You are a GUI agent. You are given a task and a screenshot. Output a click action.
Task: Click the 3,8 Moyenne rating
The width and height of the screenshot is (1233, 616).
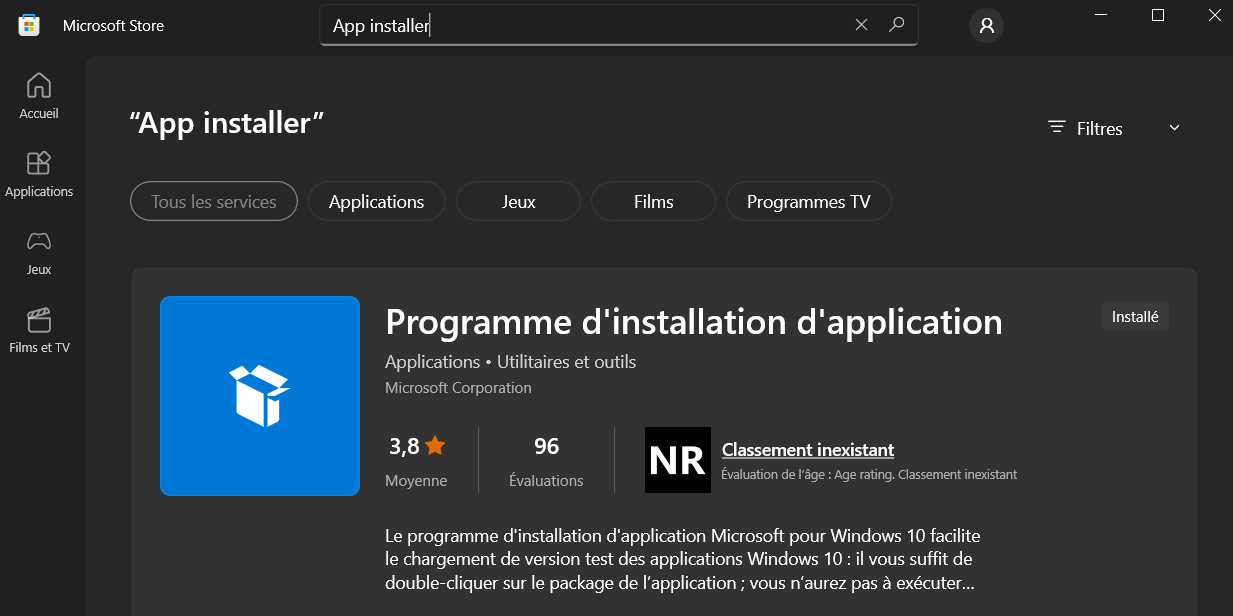click(x=417, y=461)
